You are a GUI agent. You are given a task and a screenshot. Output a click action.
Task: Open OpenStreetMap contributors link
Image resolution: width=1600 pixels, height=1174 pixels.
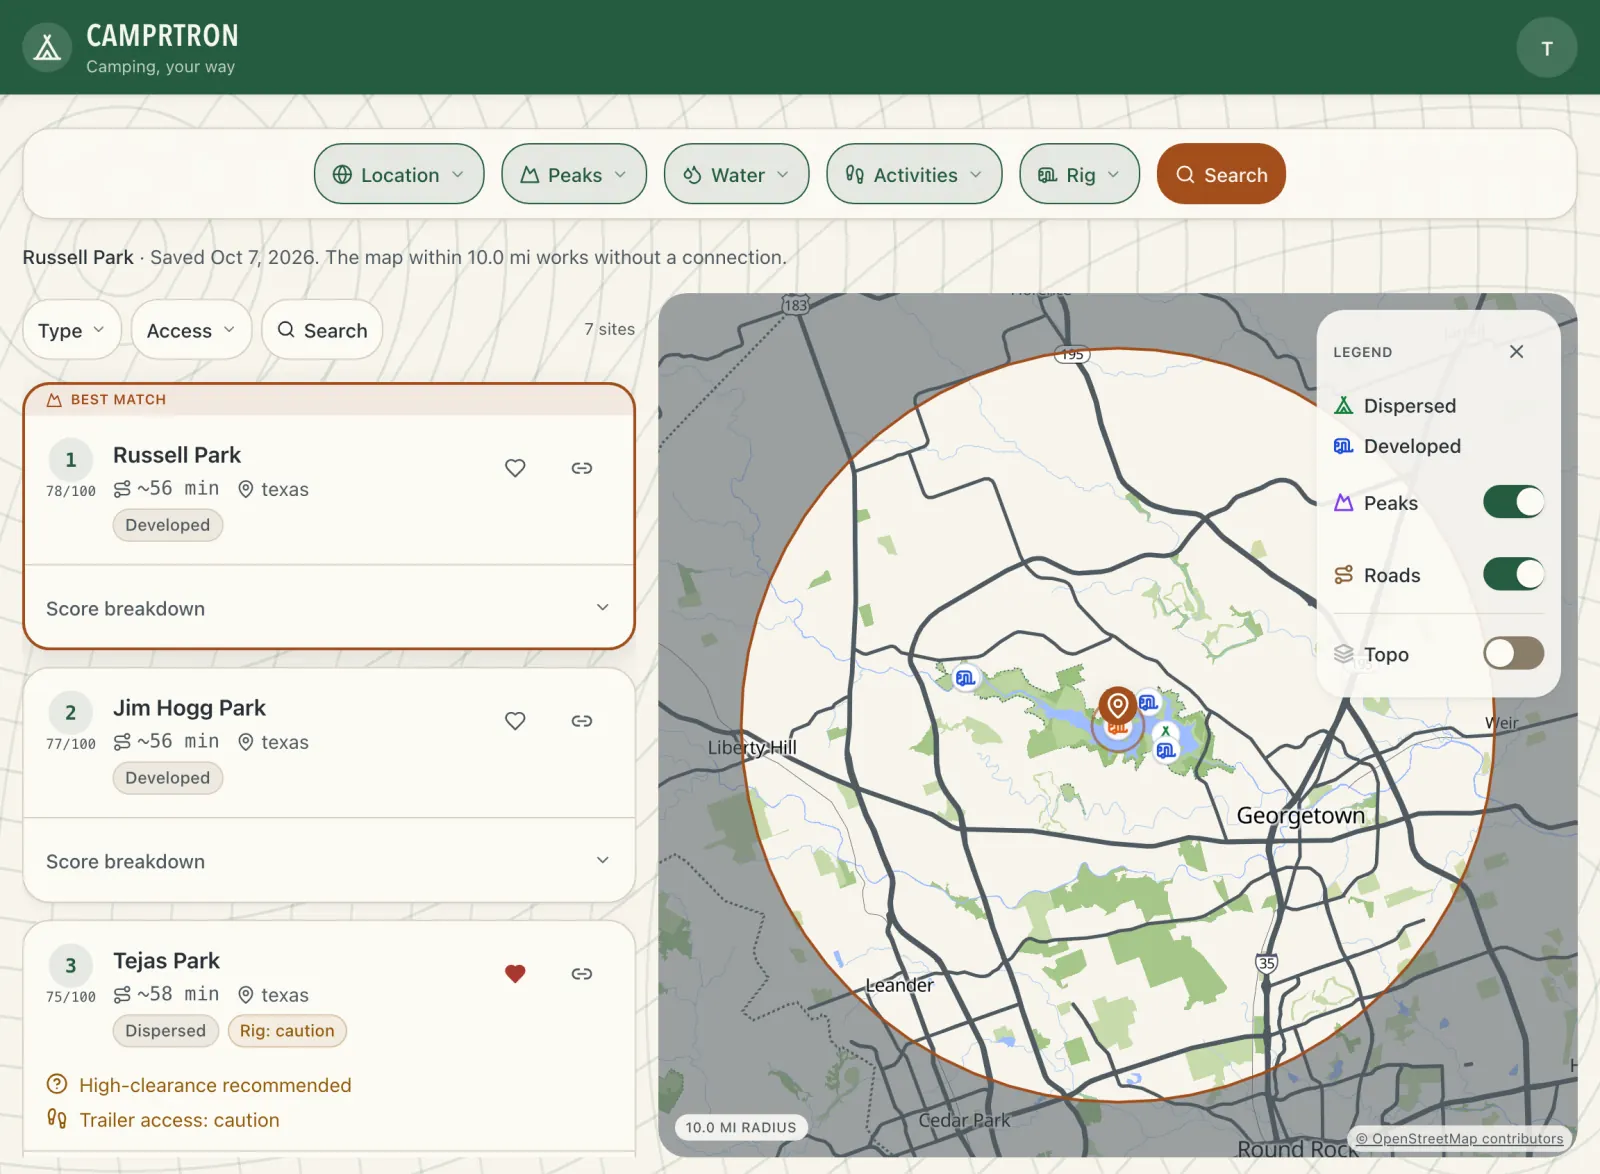pyautogui.click(x=1459, y=1138)
